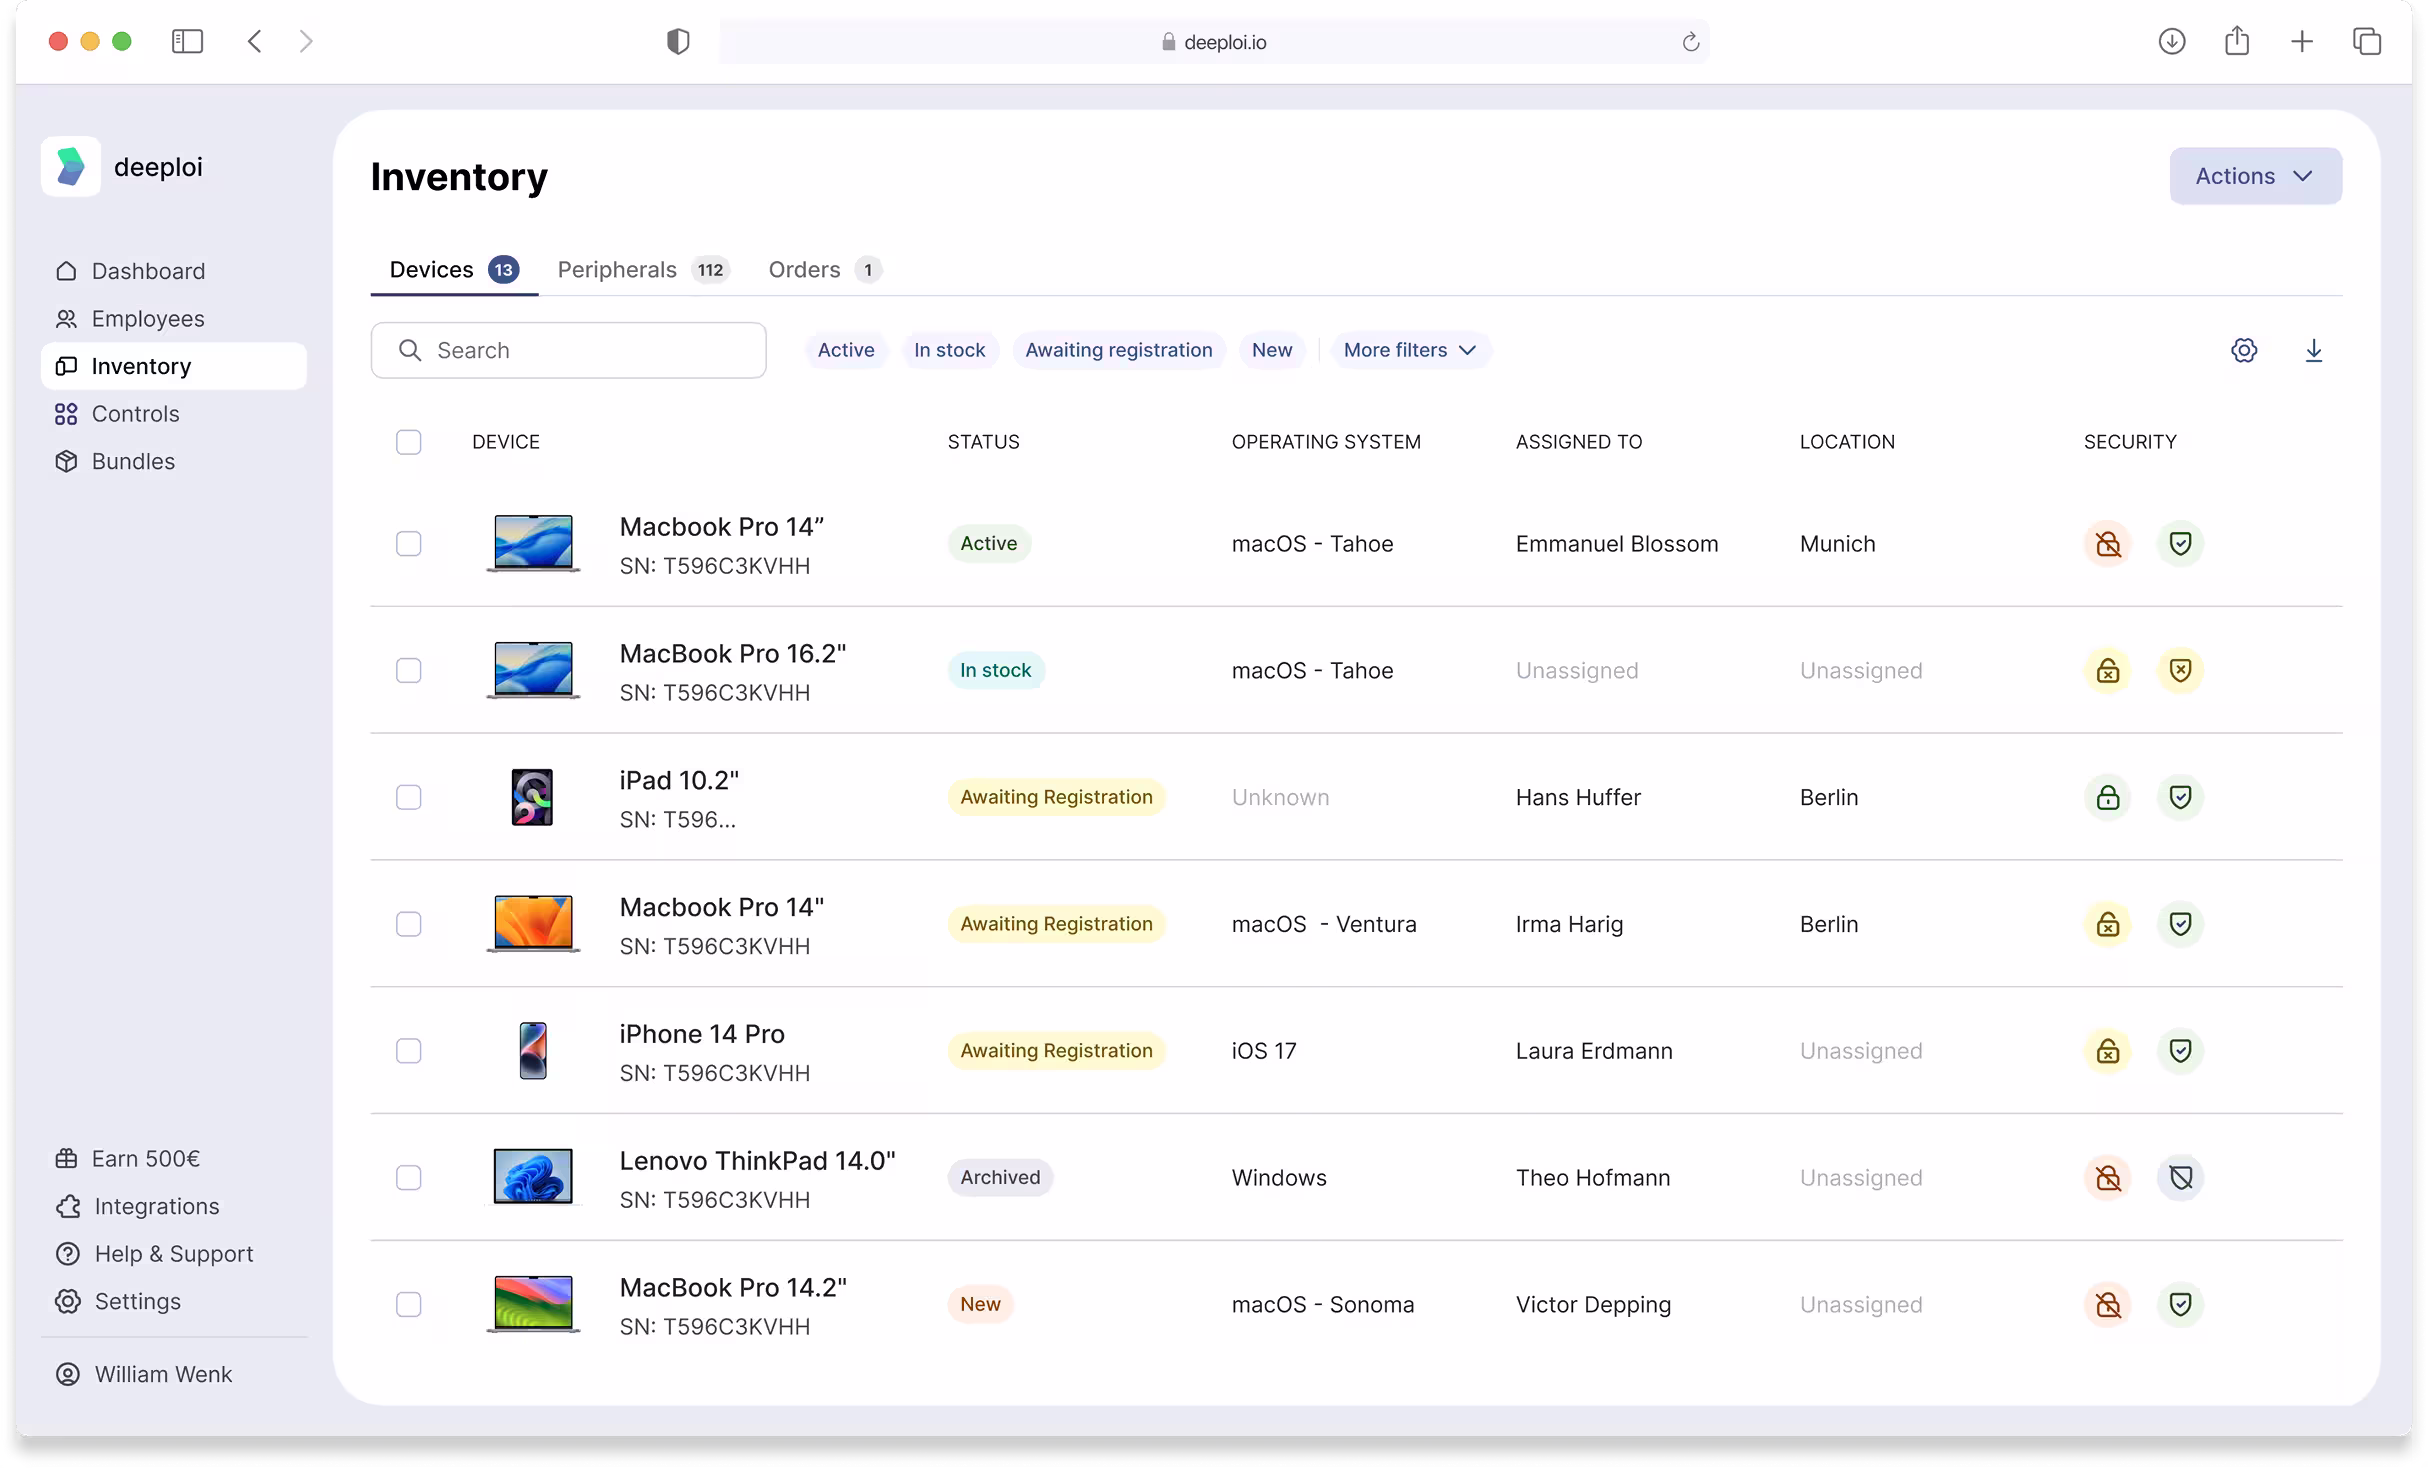
Task: Filter devices by In stock
Action: pyautogui.click(x=950, y=350)
